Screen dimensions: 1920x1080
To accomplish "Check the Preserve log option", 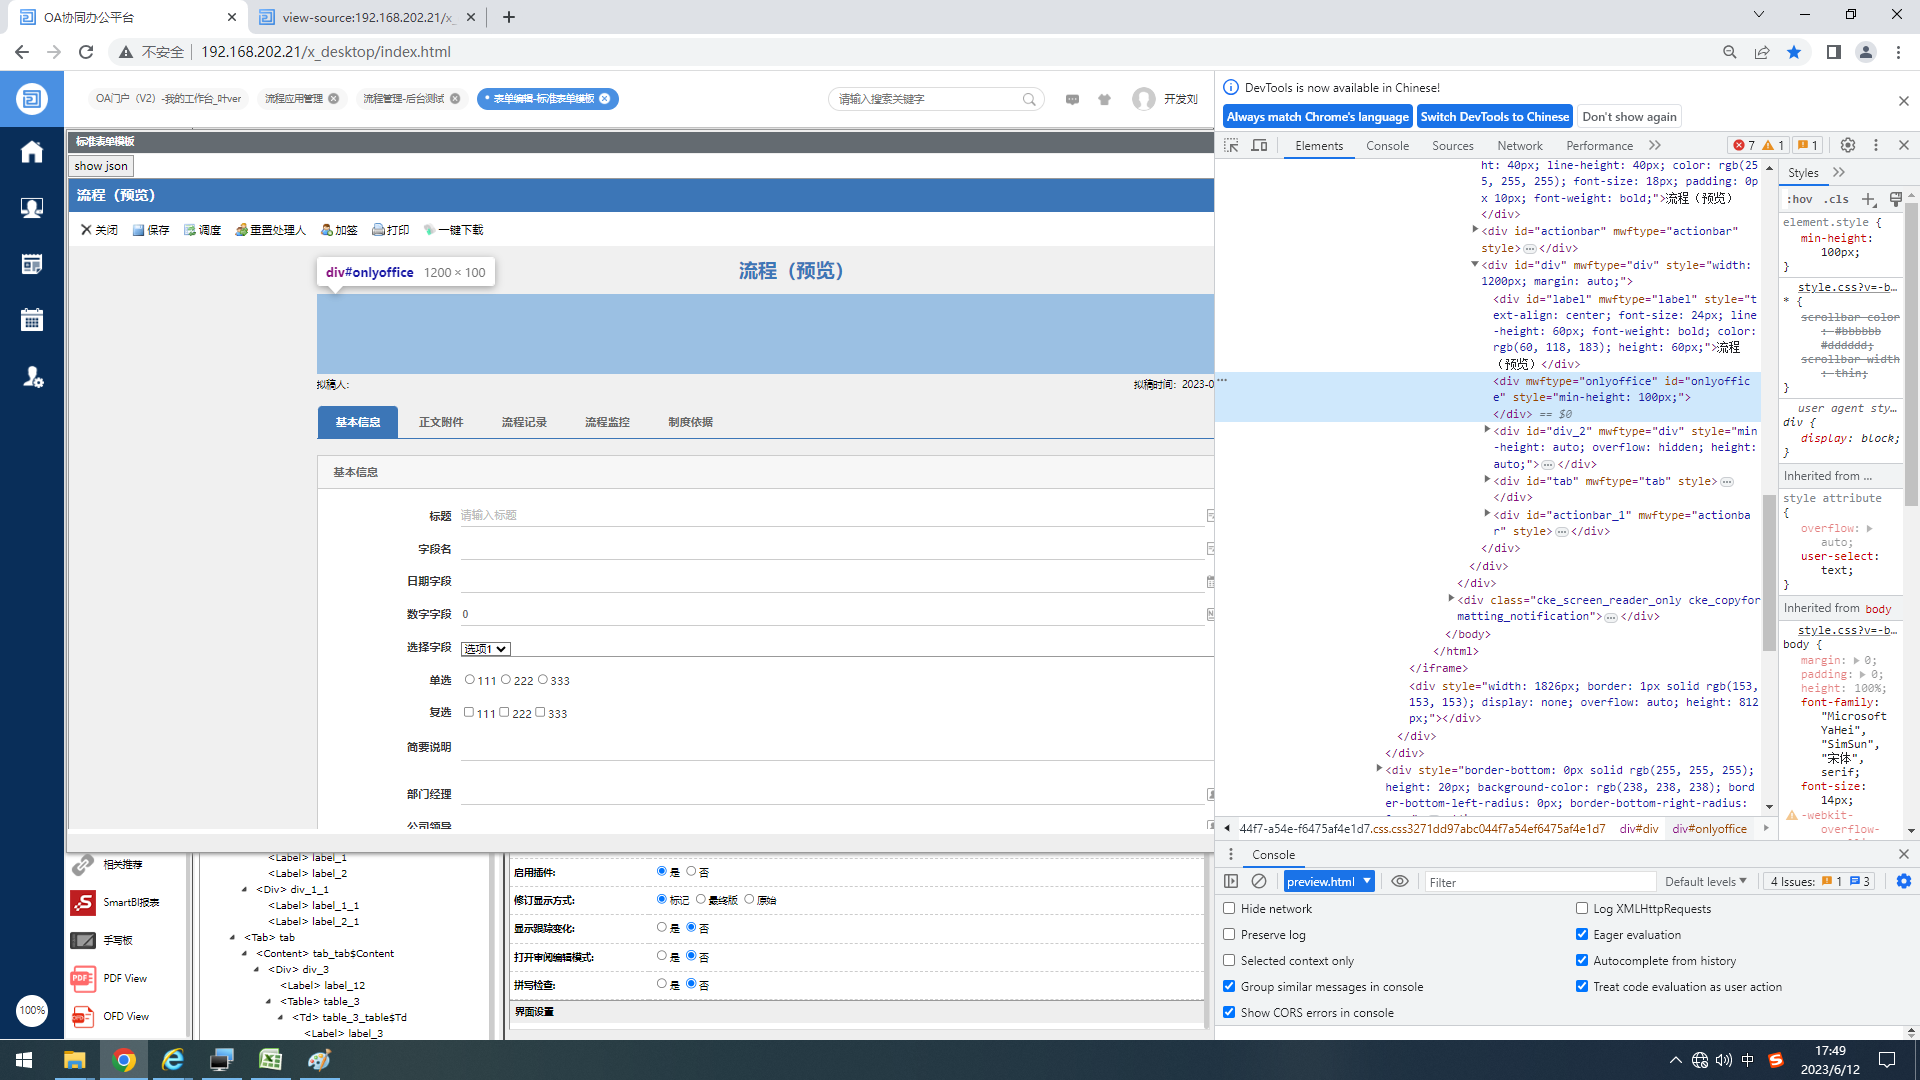I will coord(1230,934).
